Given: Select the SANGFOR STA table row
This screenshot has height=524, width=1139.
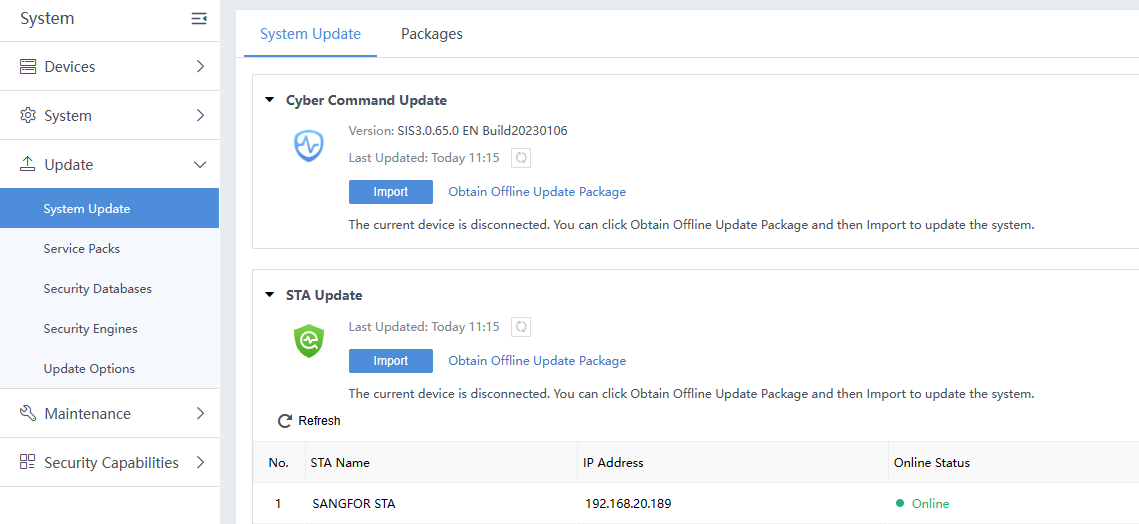Looking at the screenshot, I should pos(354,504).
